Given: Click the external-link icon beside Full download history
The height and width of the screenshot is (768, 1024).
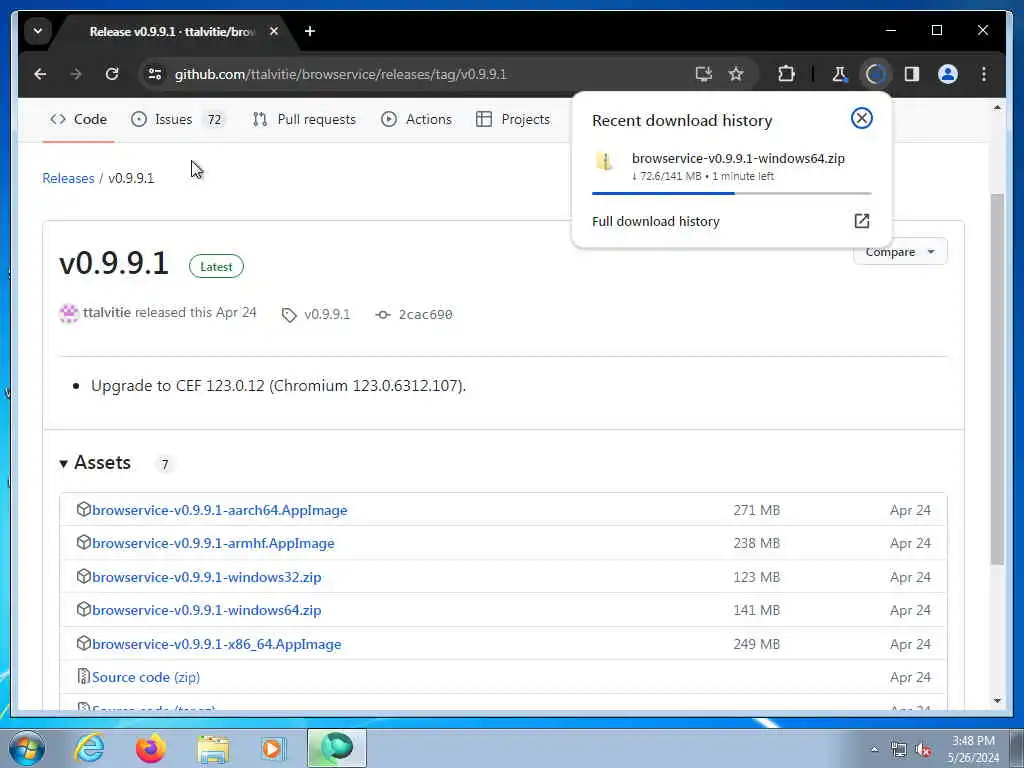Looking at the screenshot, I should 862,221.
